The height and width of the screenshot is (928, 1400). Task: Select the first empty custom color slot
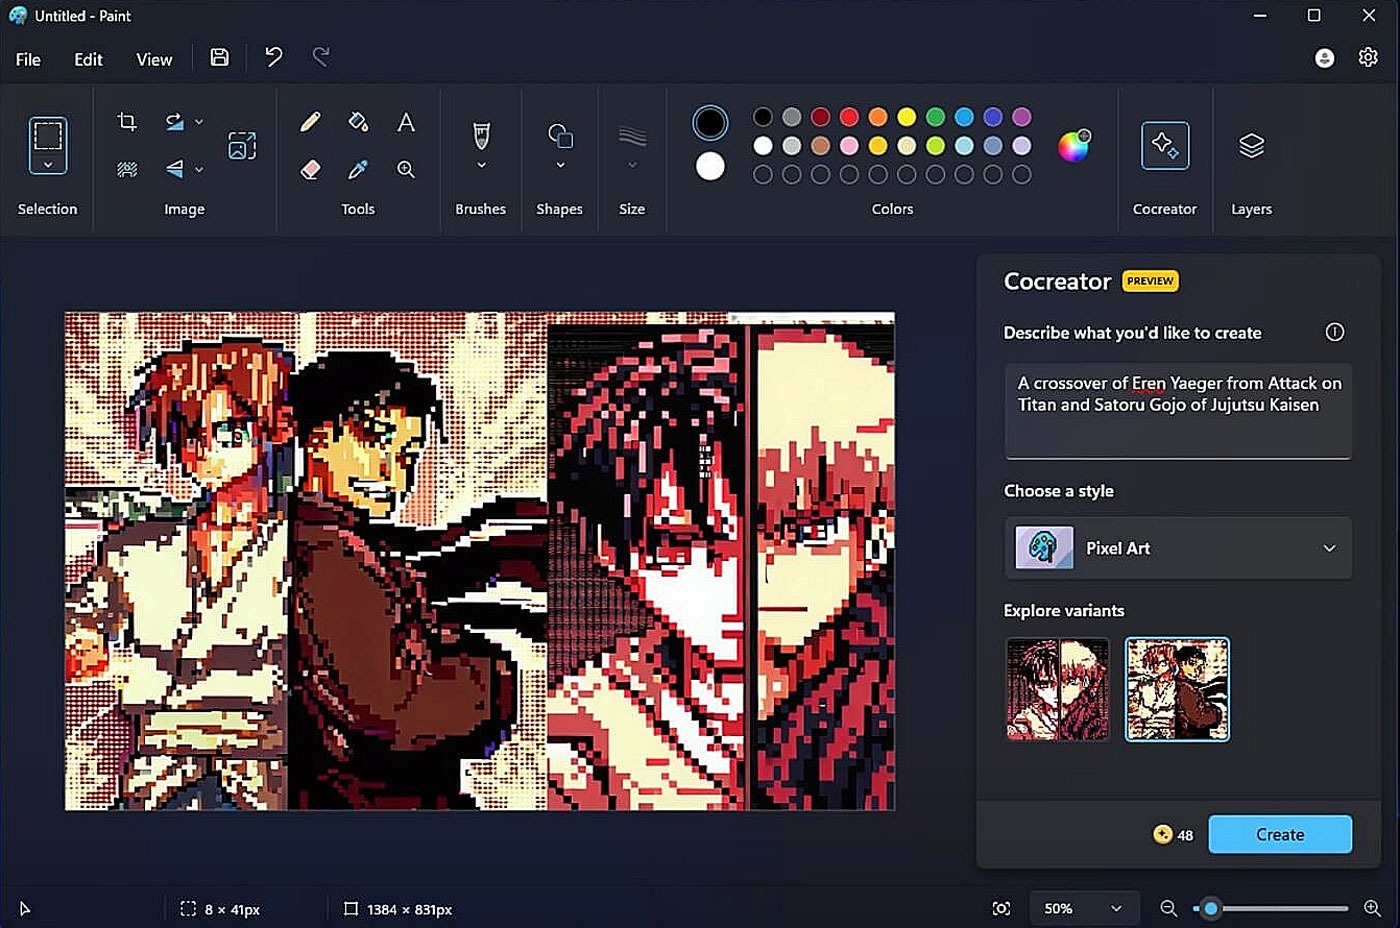pos(763,175)
